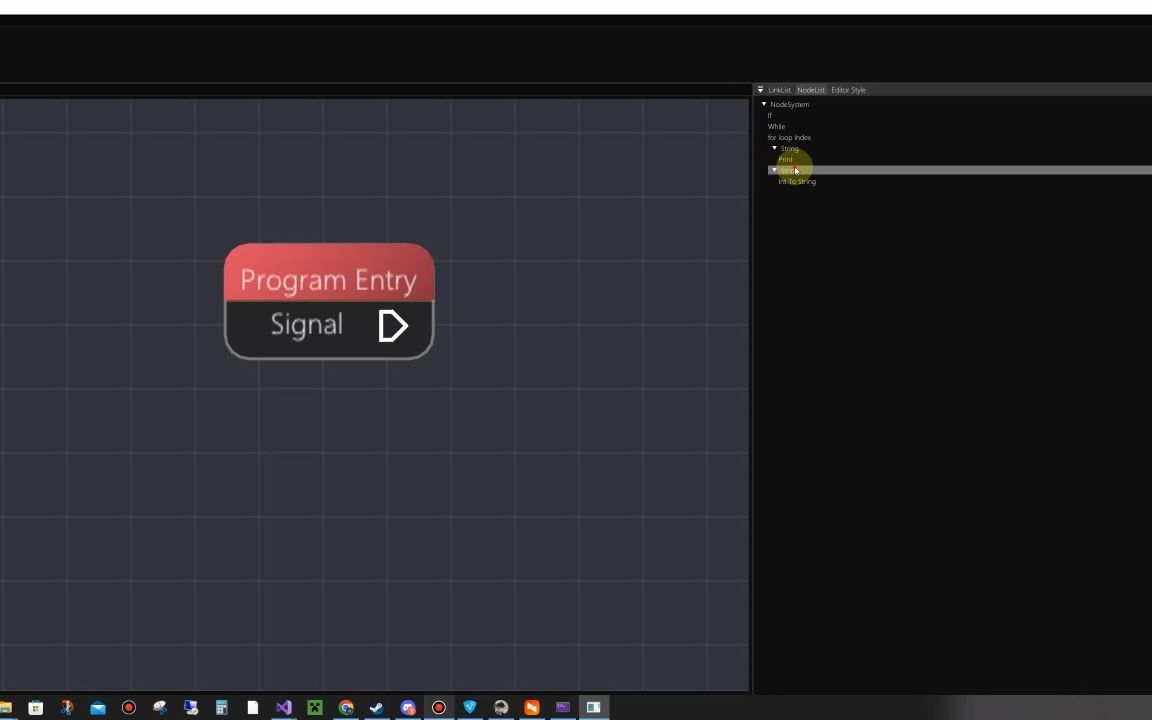Screen dimensions: 1152x720
Task: Select the for loop Index entry
Action: coord(789,137)
